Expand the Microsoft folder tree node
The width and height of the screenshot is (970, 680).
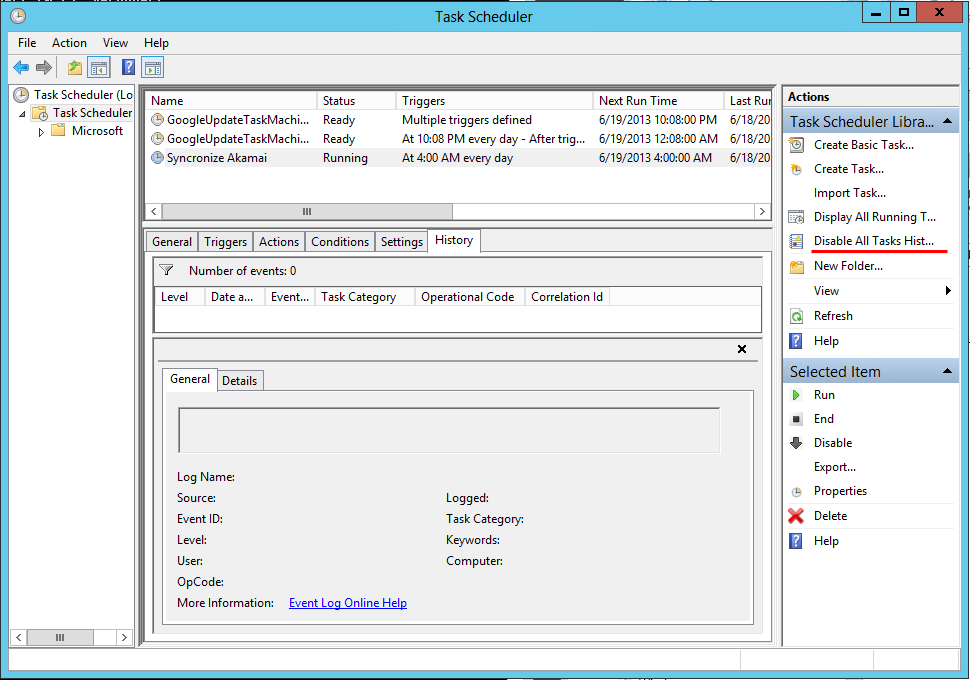(x=42, y=131)
